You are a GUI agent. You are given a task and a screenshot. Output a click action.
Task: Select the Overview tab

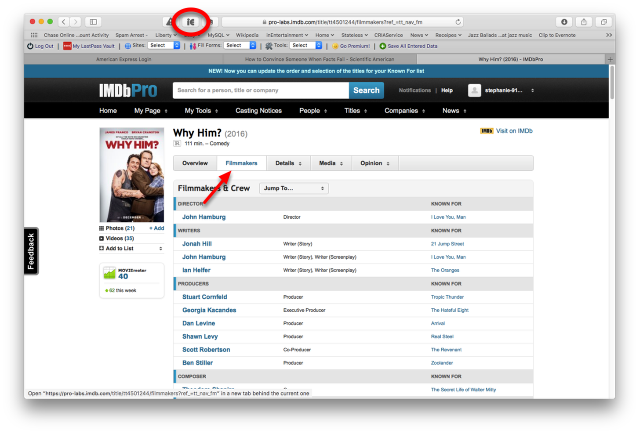coord(195,163)
